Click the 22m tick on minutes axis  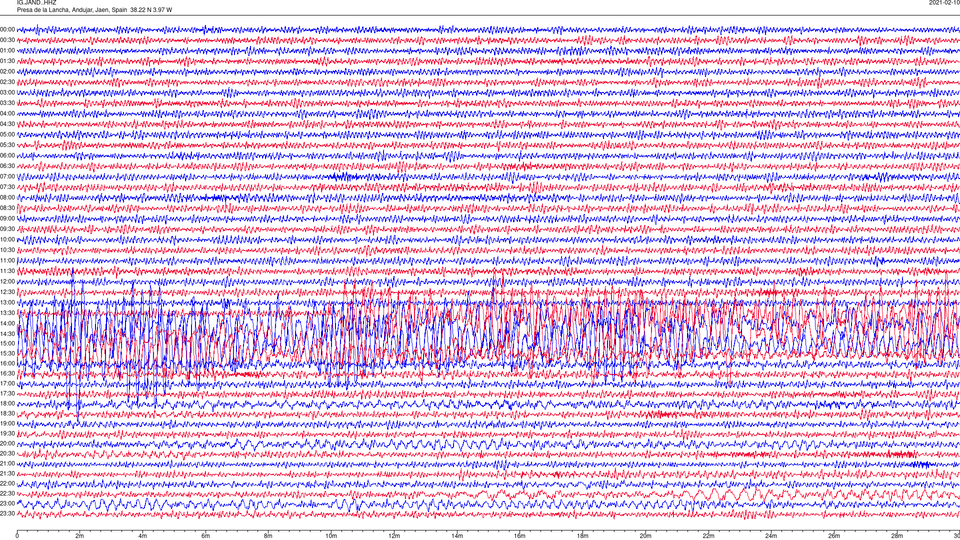coord(708,536)
